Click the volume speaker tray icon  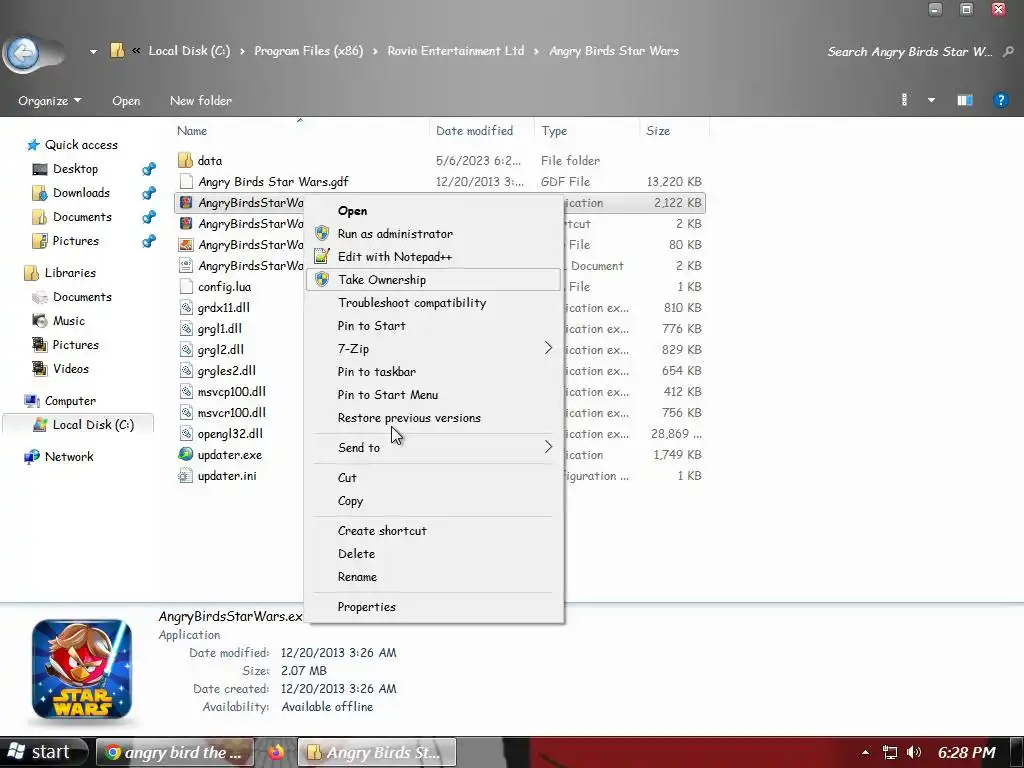(914, 752)
